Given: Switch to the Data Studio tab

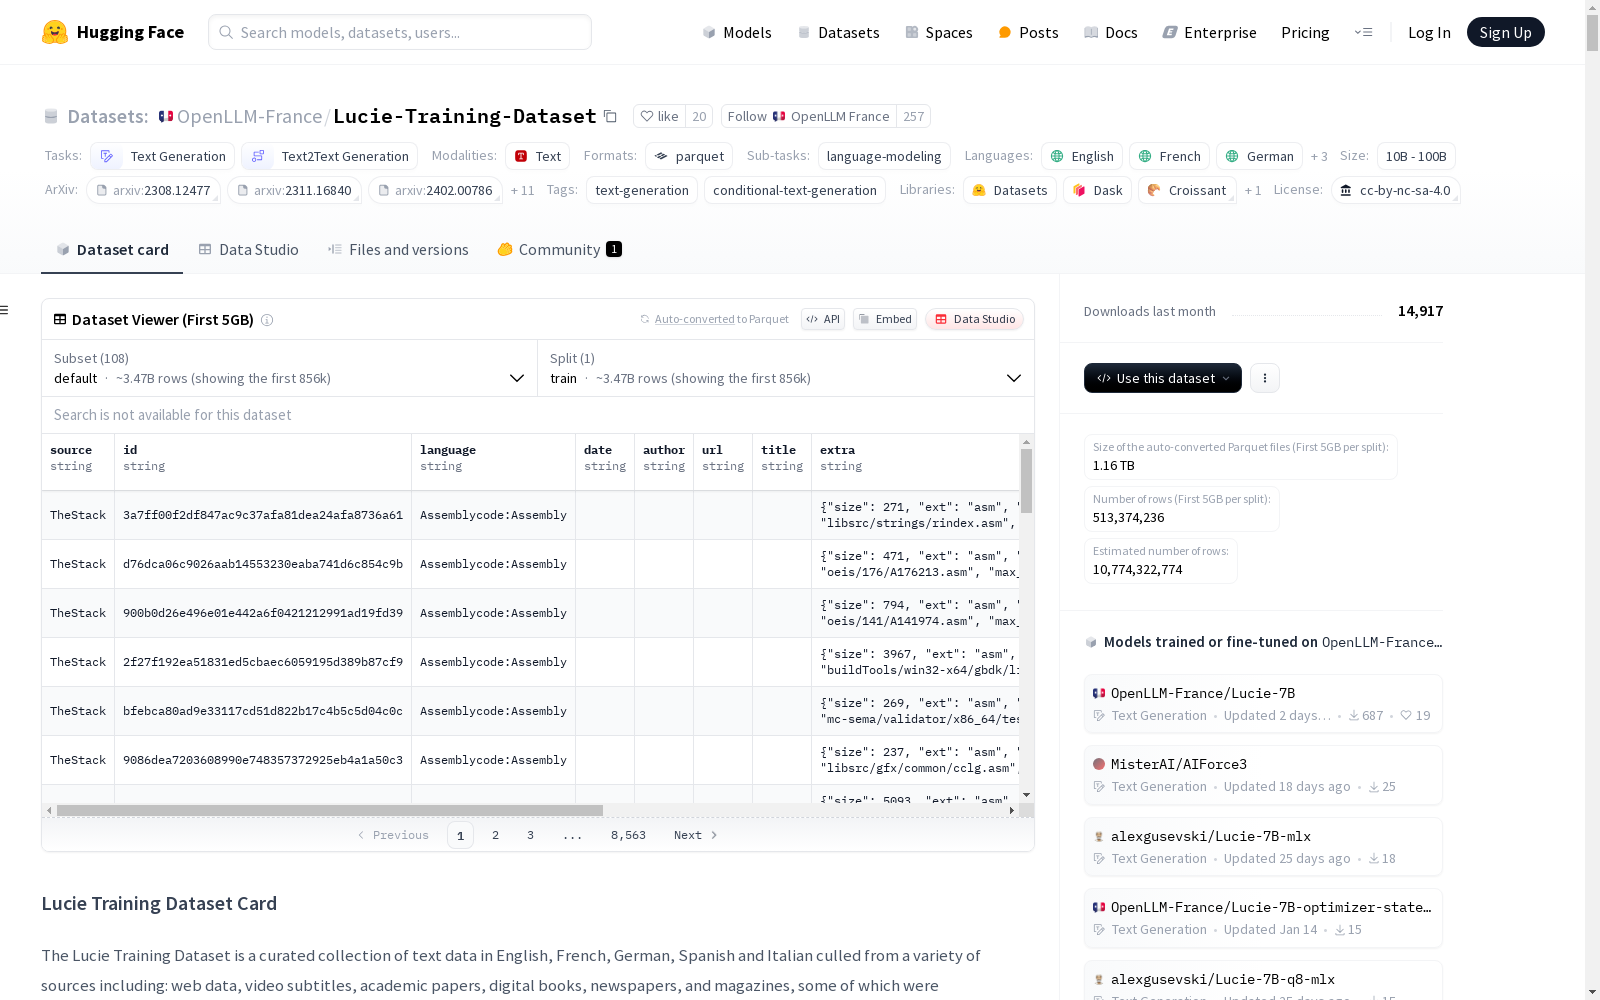Looking at the screenshot, I should (x=248, y=250).
